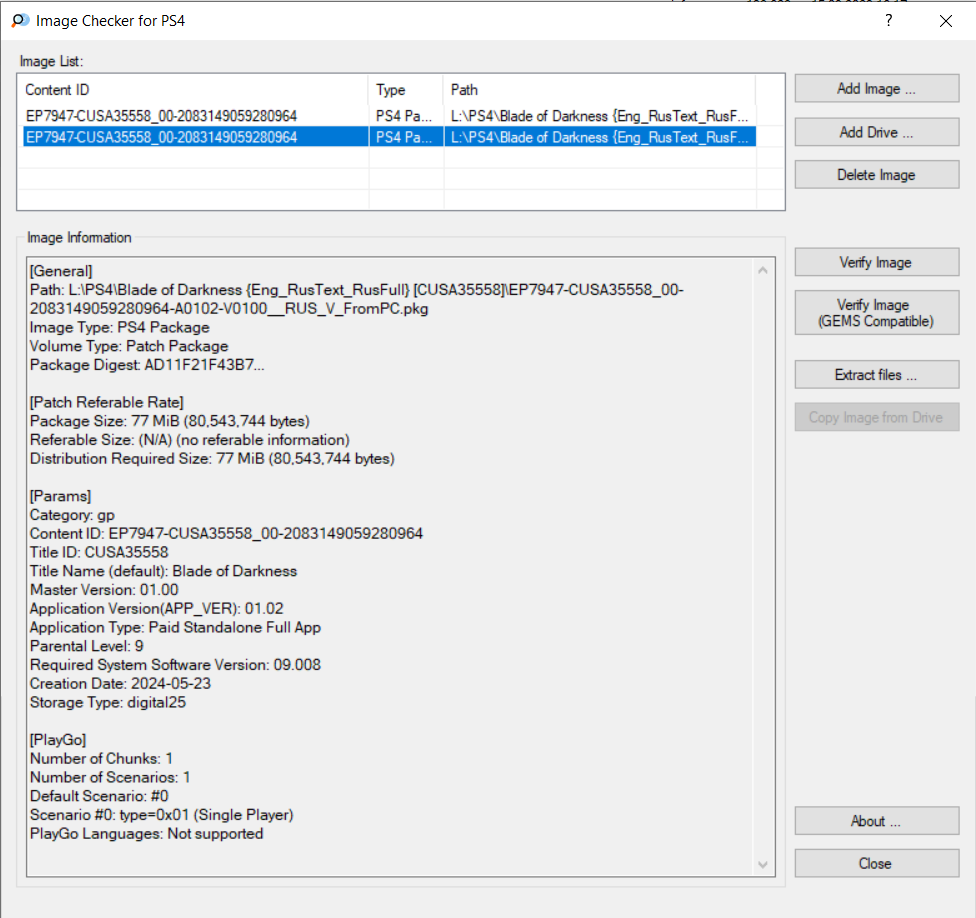Delete the selected image
Viewport: 976px width, 918px height.
[x=876, y=175]
